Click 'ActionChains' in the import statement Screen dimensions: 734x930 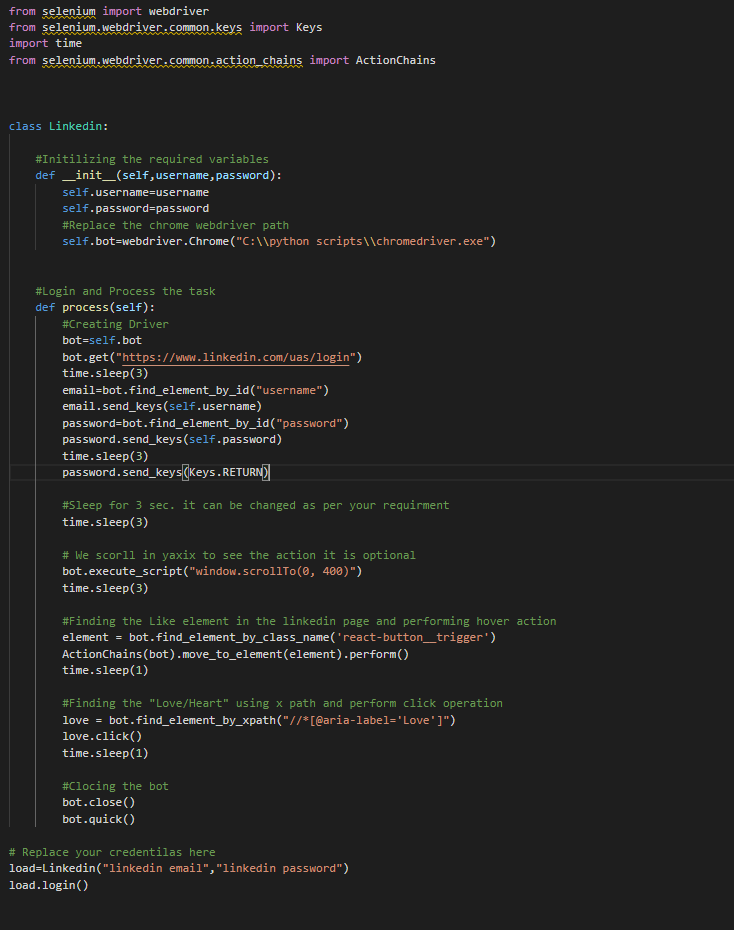(395, 60)
